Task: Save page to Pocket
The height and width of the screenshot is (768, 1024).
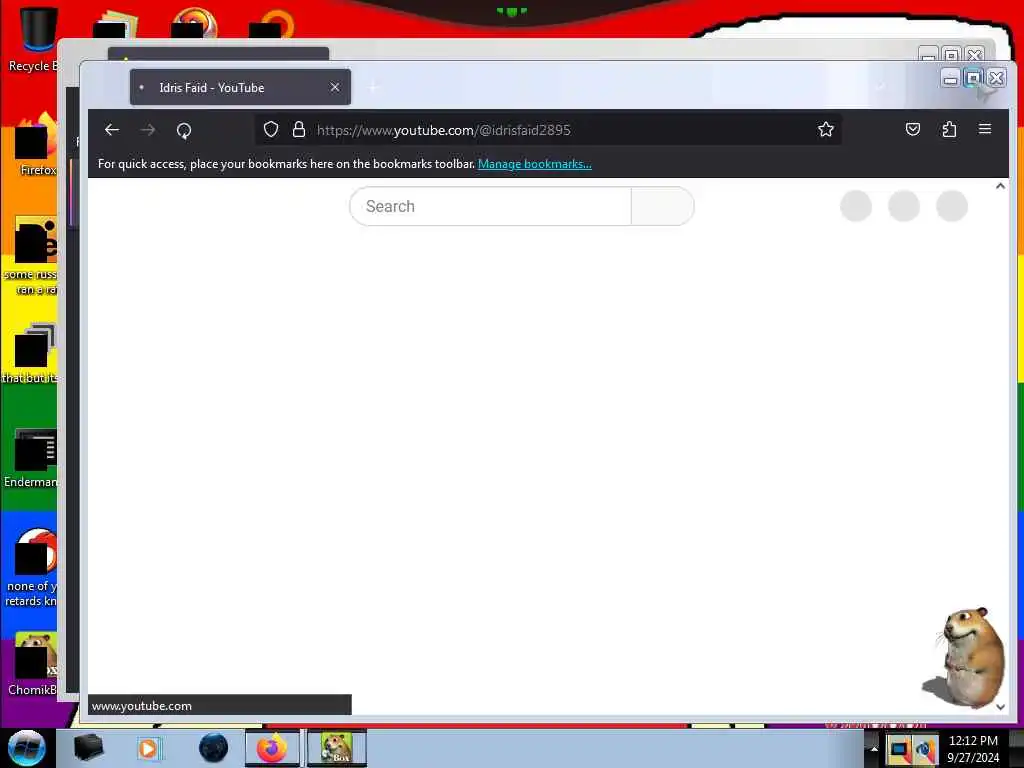Action: [913, 129]
